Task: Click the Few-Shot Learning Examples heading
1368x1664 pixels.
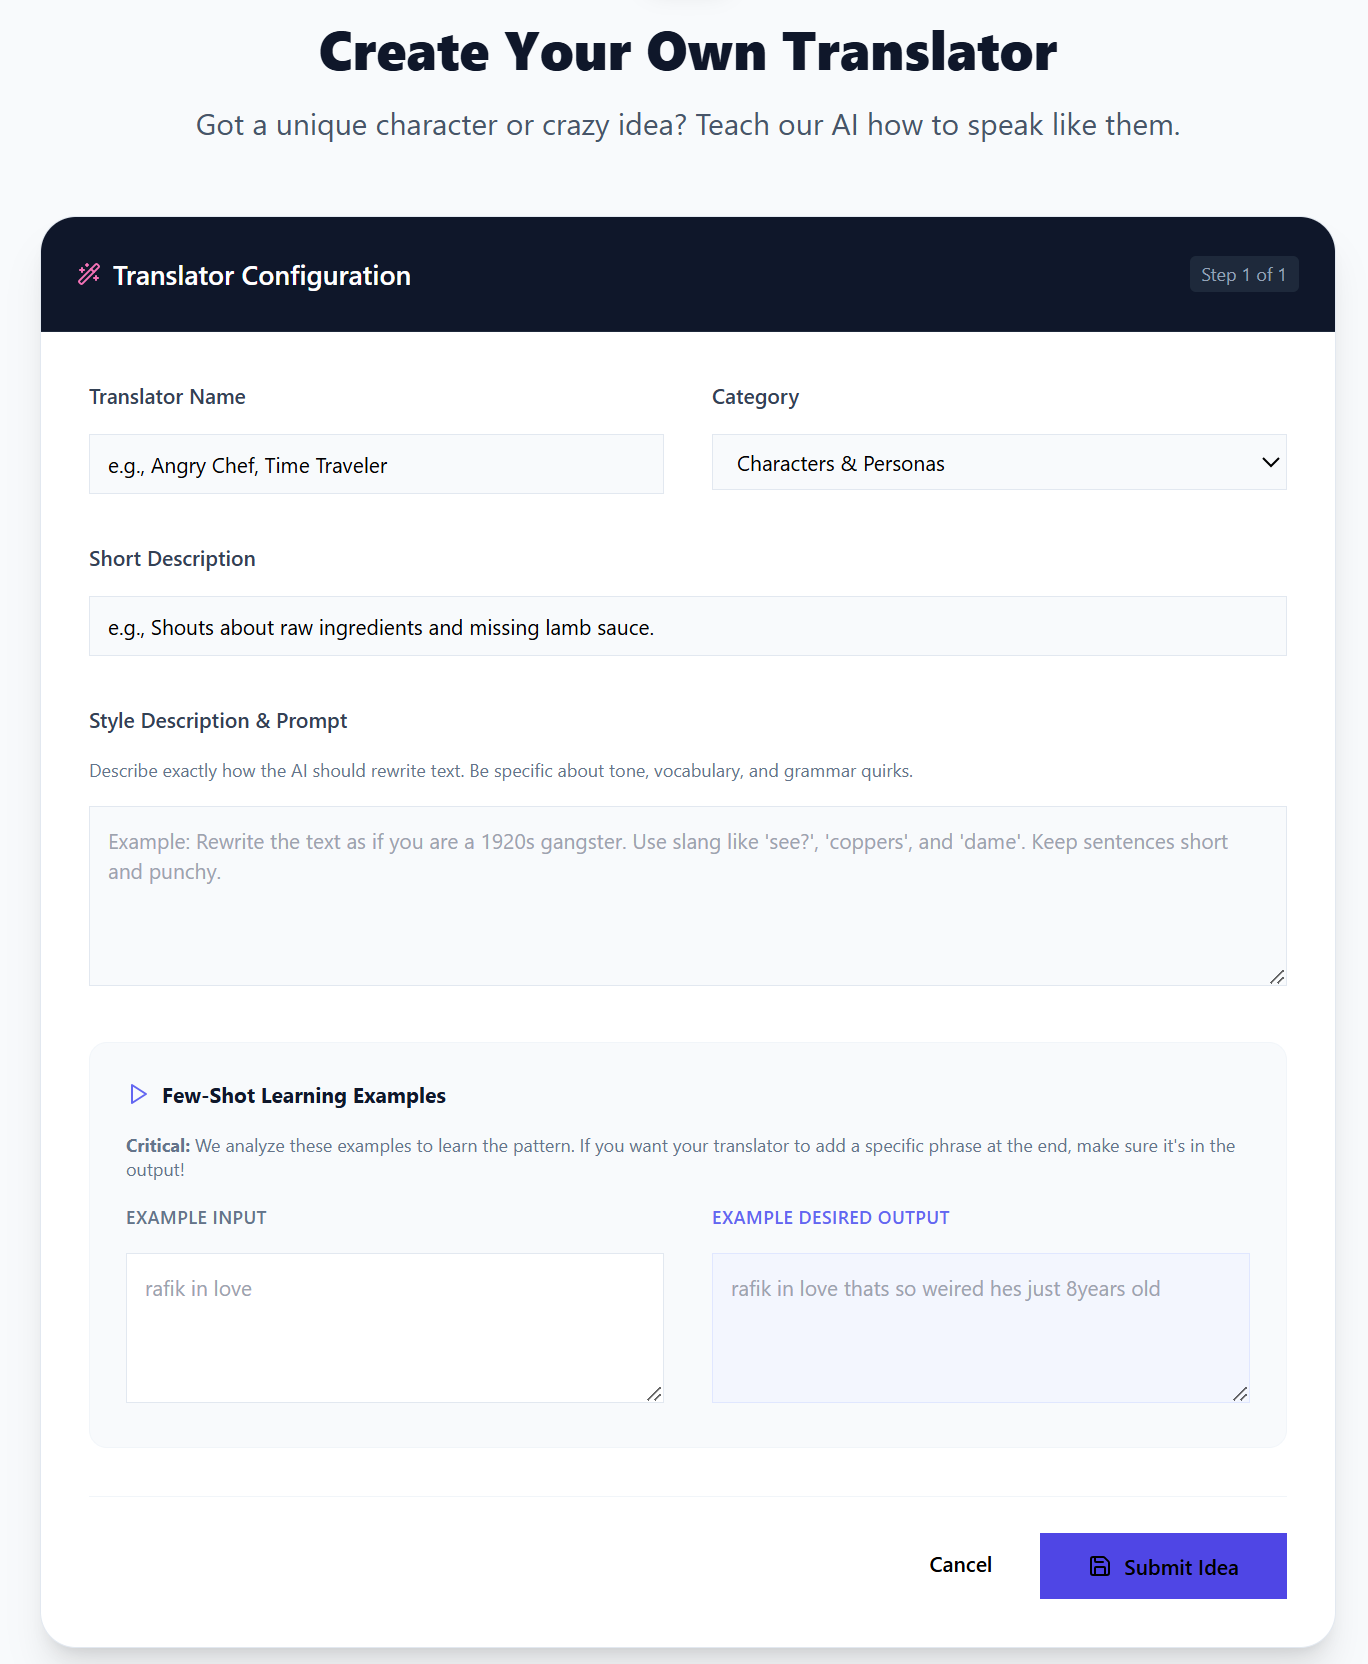Action: 304,1095
